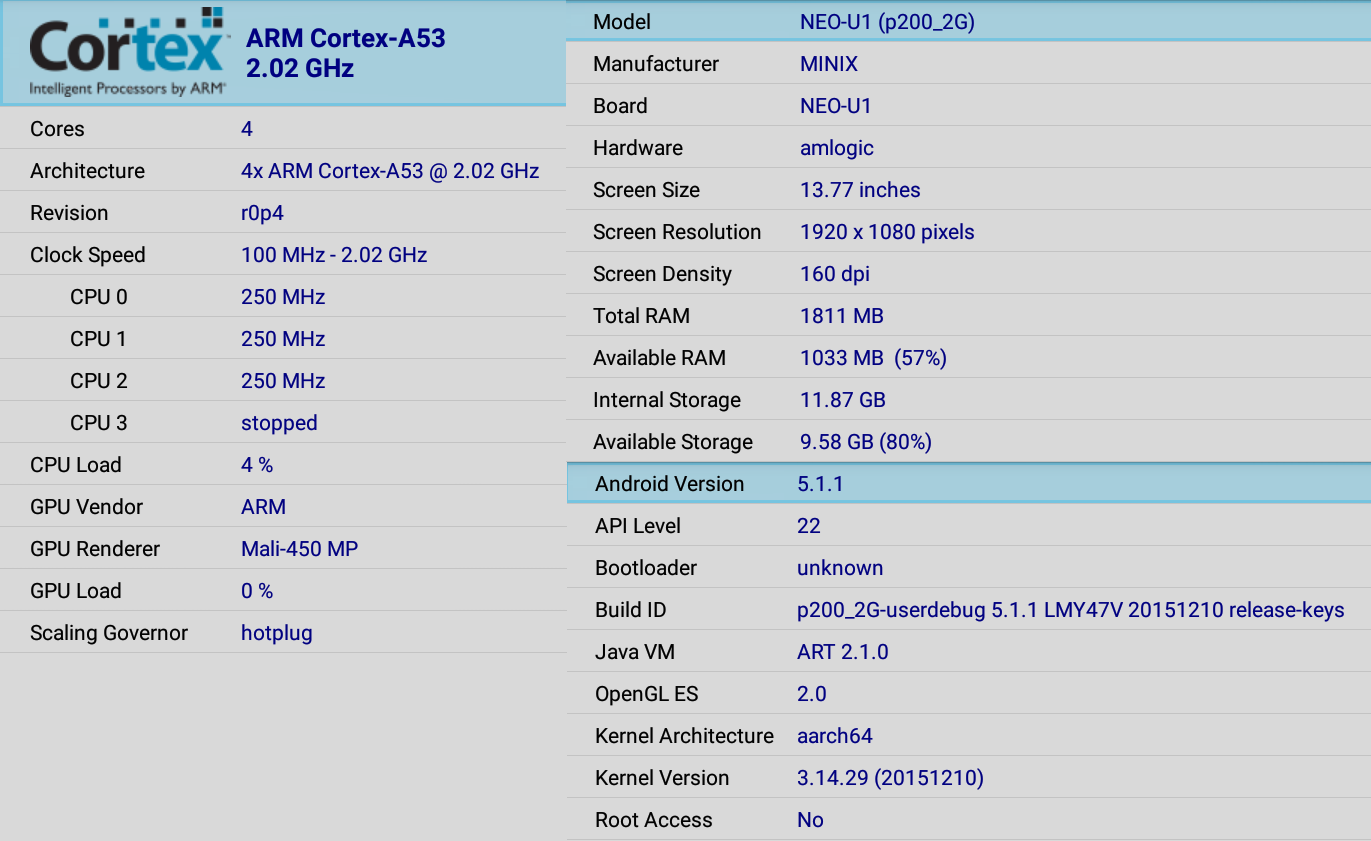1371x841 pixels.
Task: Click the highlighted Android Version row
Action: [968, 483]
